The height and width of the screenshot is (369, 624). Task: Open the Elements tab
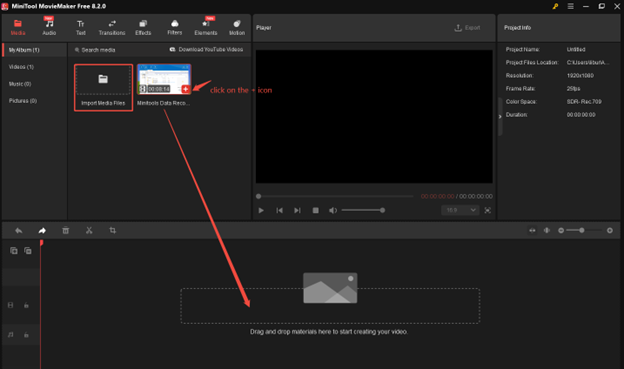click(206, 27)
